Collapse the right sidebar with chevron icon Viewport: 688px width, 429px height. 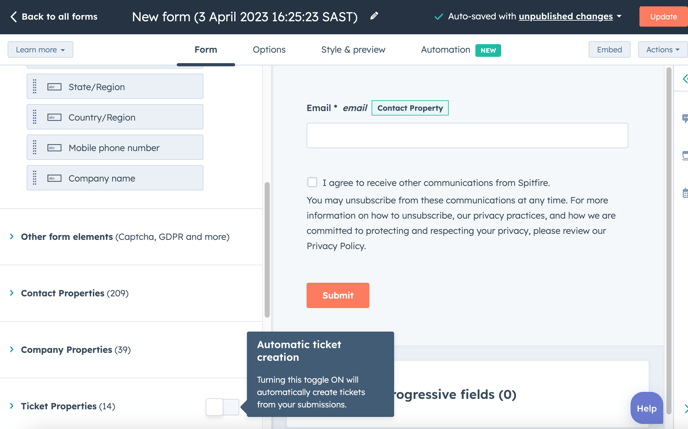[684, 79]
